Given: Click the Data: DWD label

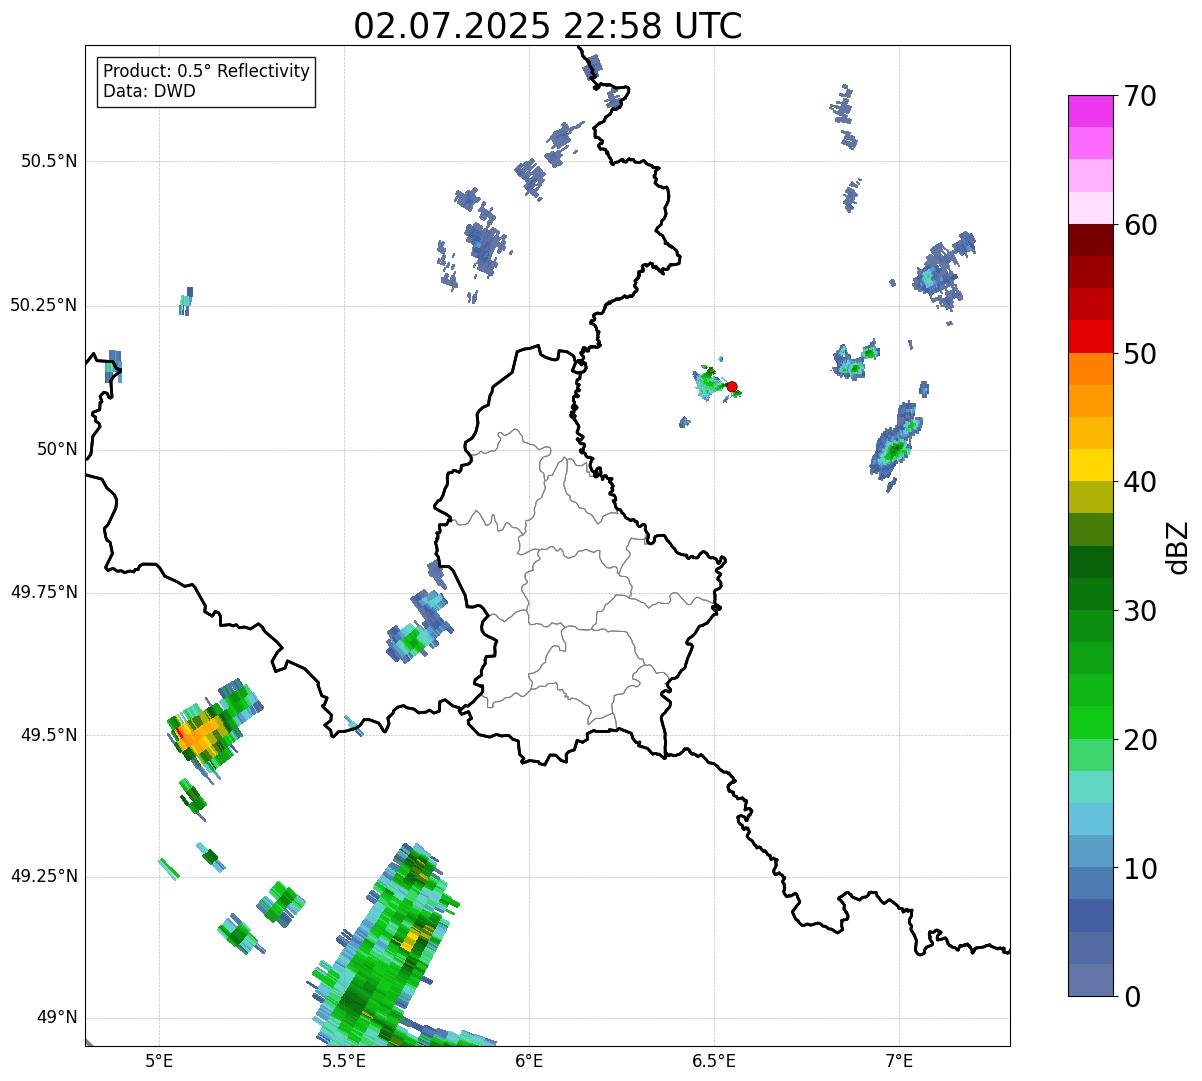Looking at the screenshot, I should pos(149,92).
